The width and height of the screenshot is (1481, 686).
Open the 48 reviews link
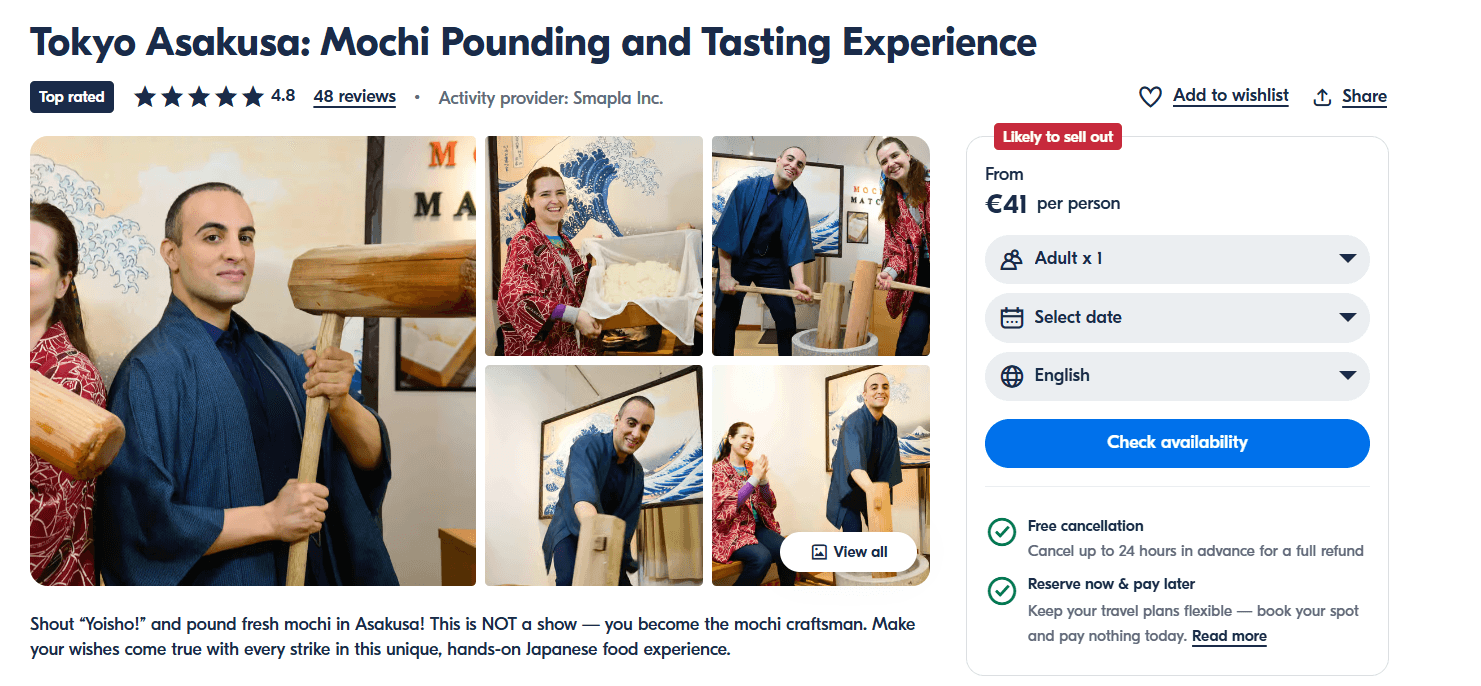tap(354, 97)
